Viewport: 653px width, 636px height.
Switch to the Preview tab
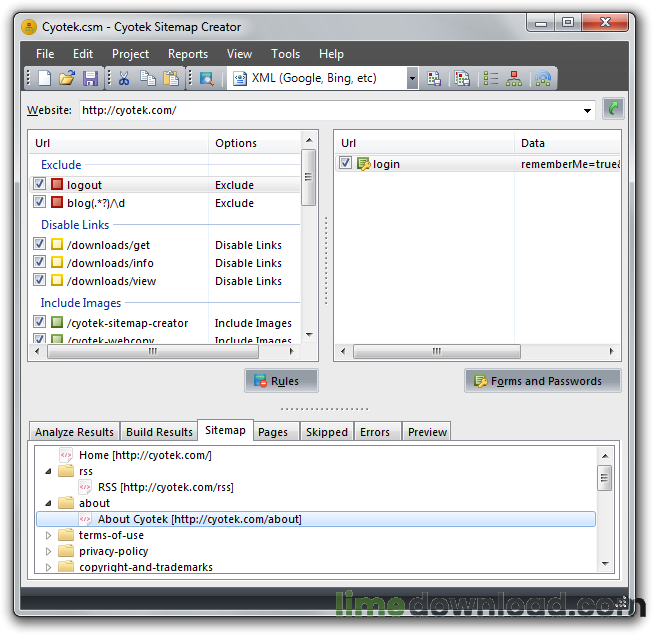click(427, 431)
